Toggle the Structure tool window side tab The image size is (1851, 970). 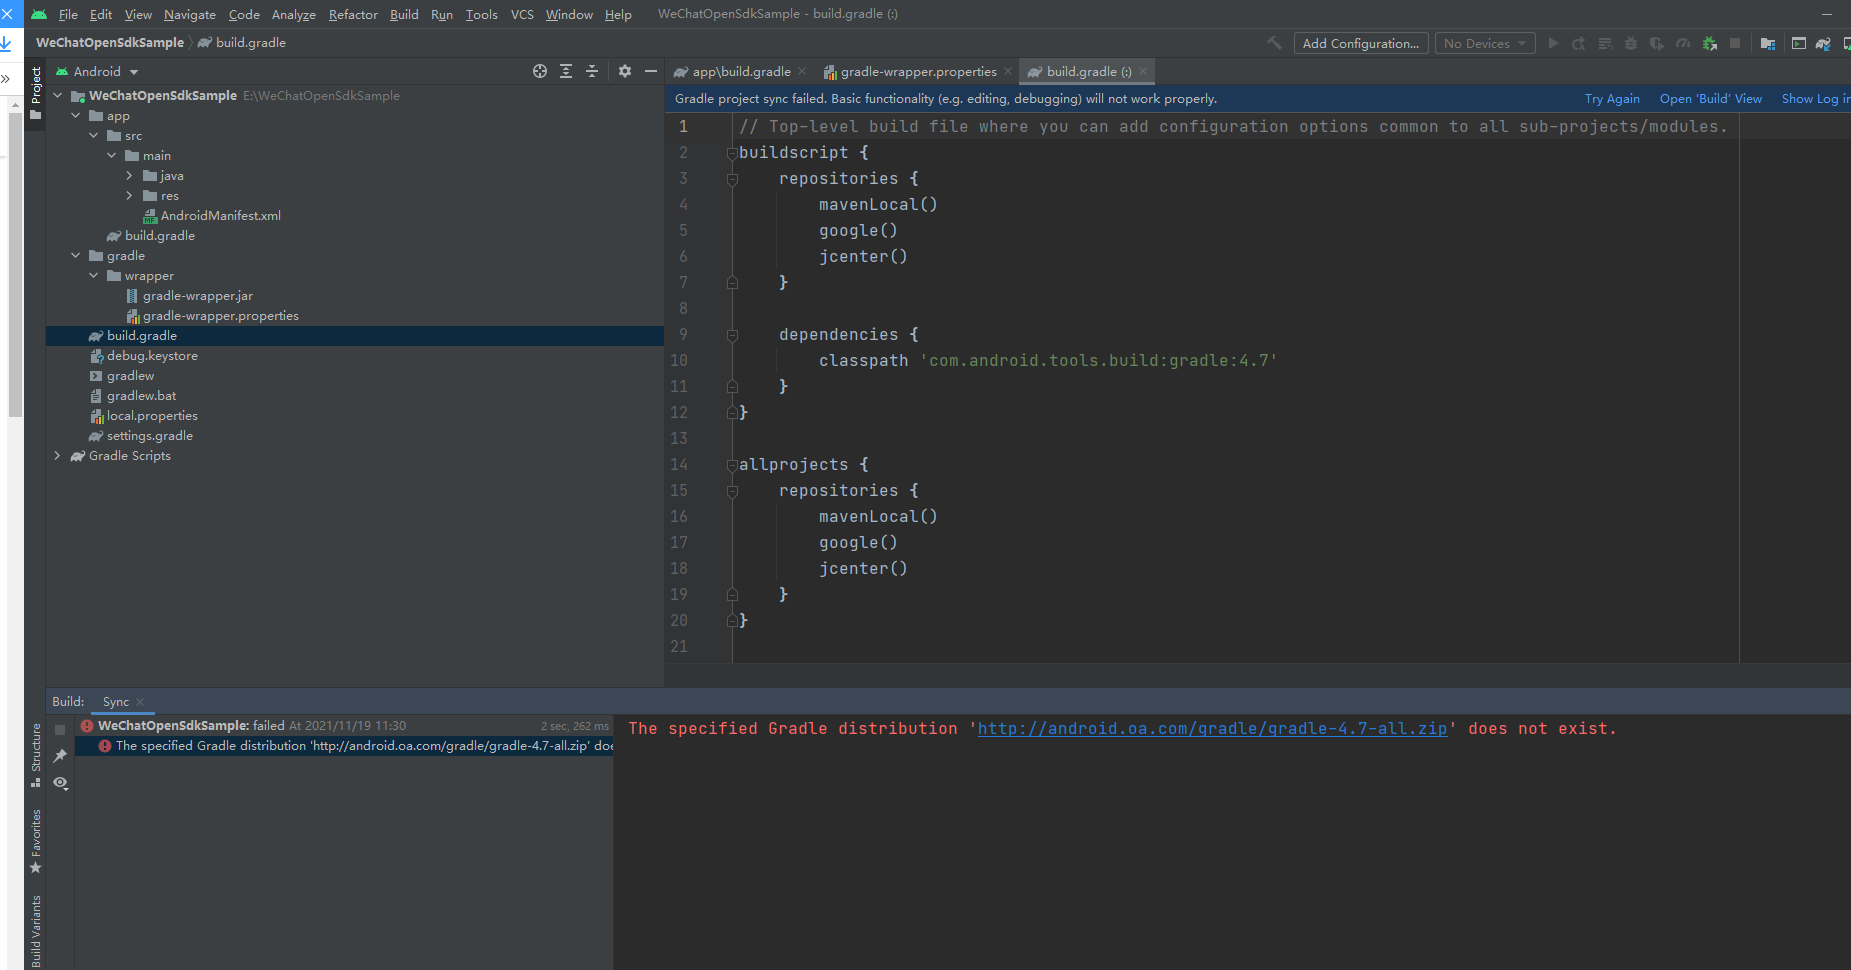pyautogui.click(x=36, y=755)
